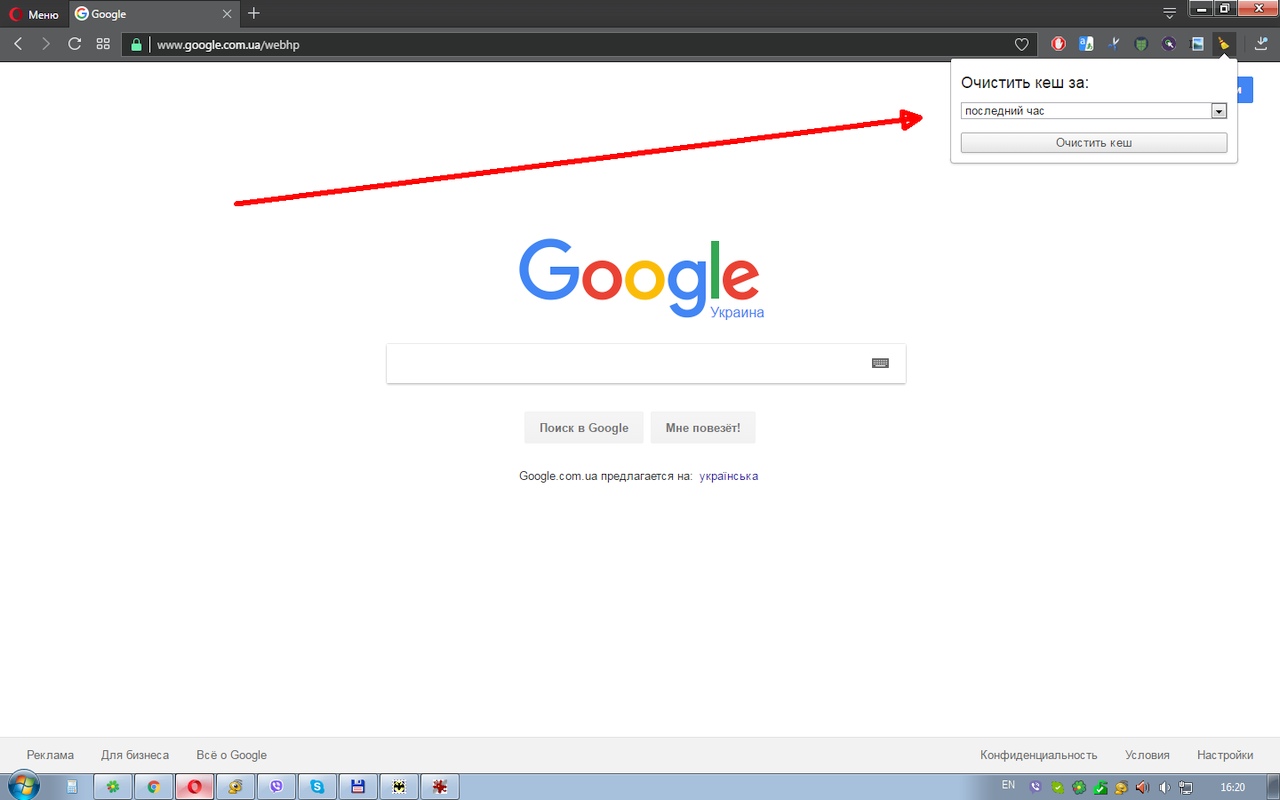Image resolution: width=1280 pixels, height=800 pixels.
Task: Open the Windows Start menu orb
Action: (22, 786)
